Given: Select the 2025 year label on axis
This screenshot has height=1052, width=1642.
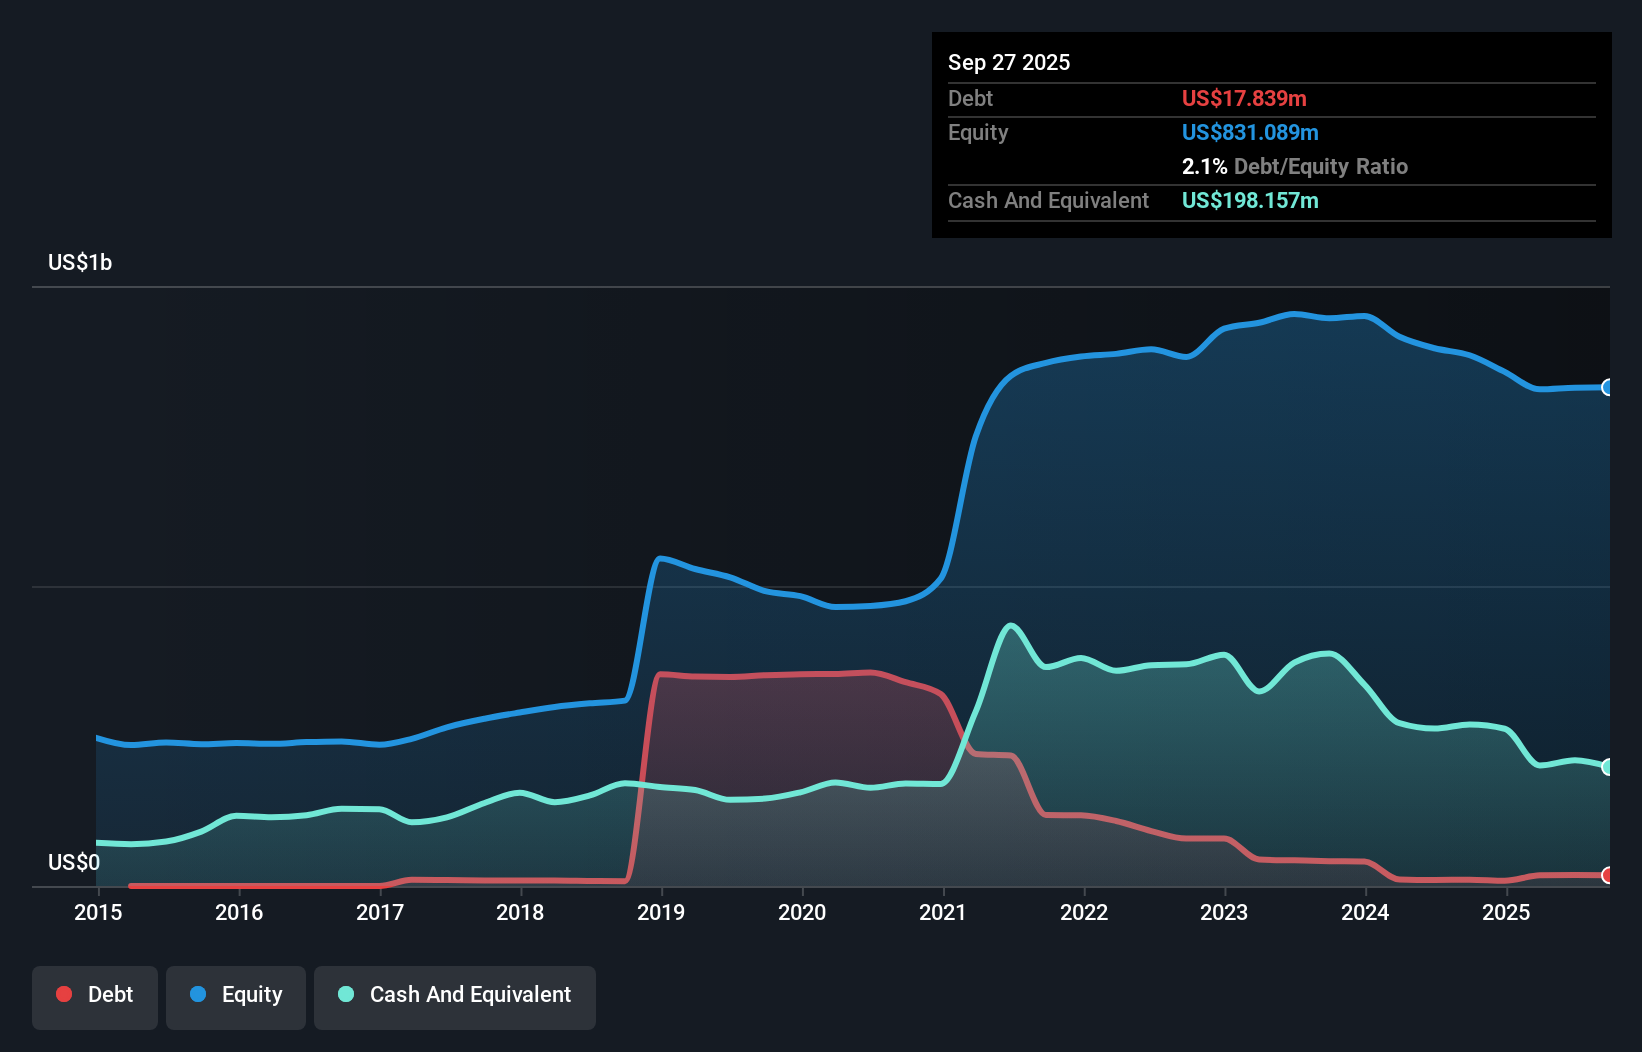Looking at the screenshot, I should click(1506, 912).
